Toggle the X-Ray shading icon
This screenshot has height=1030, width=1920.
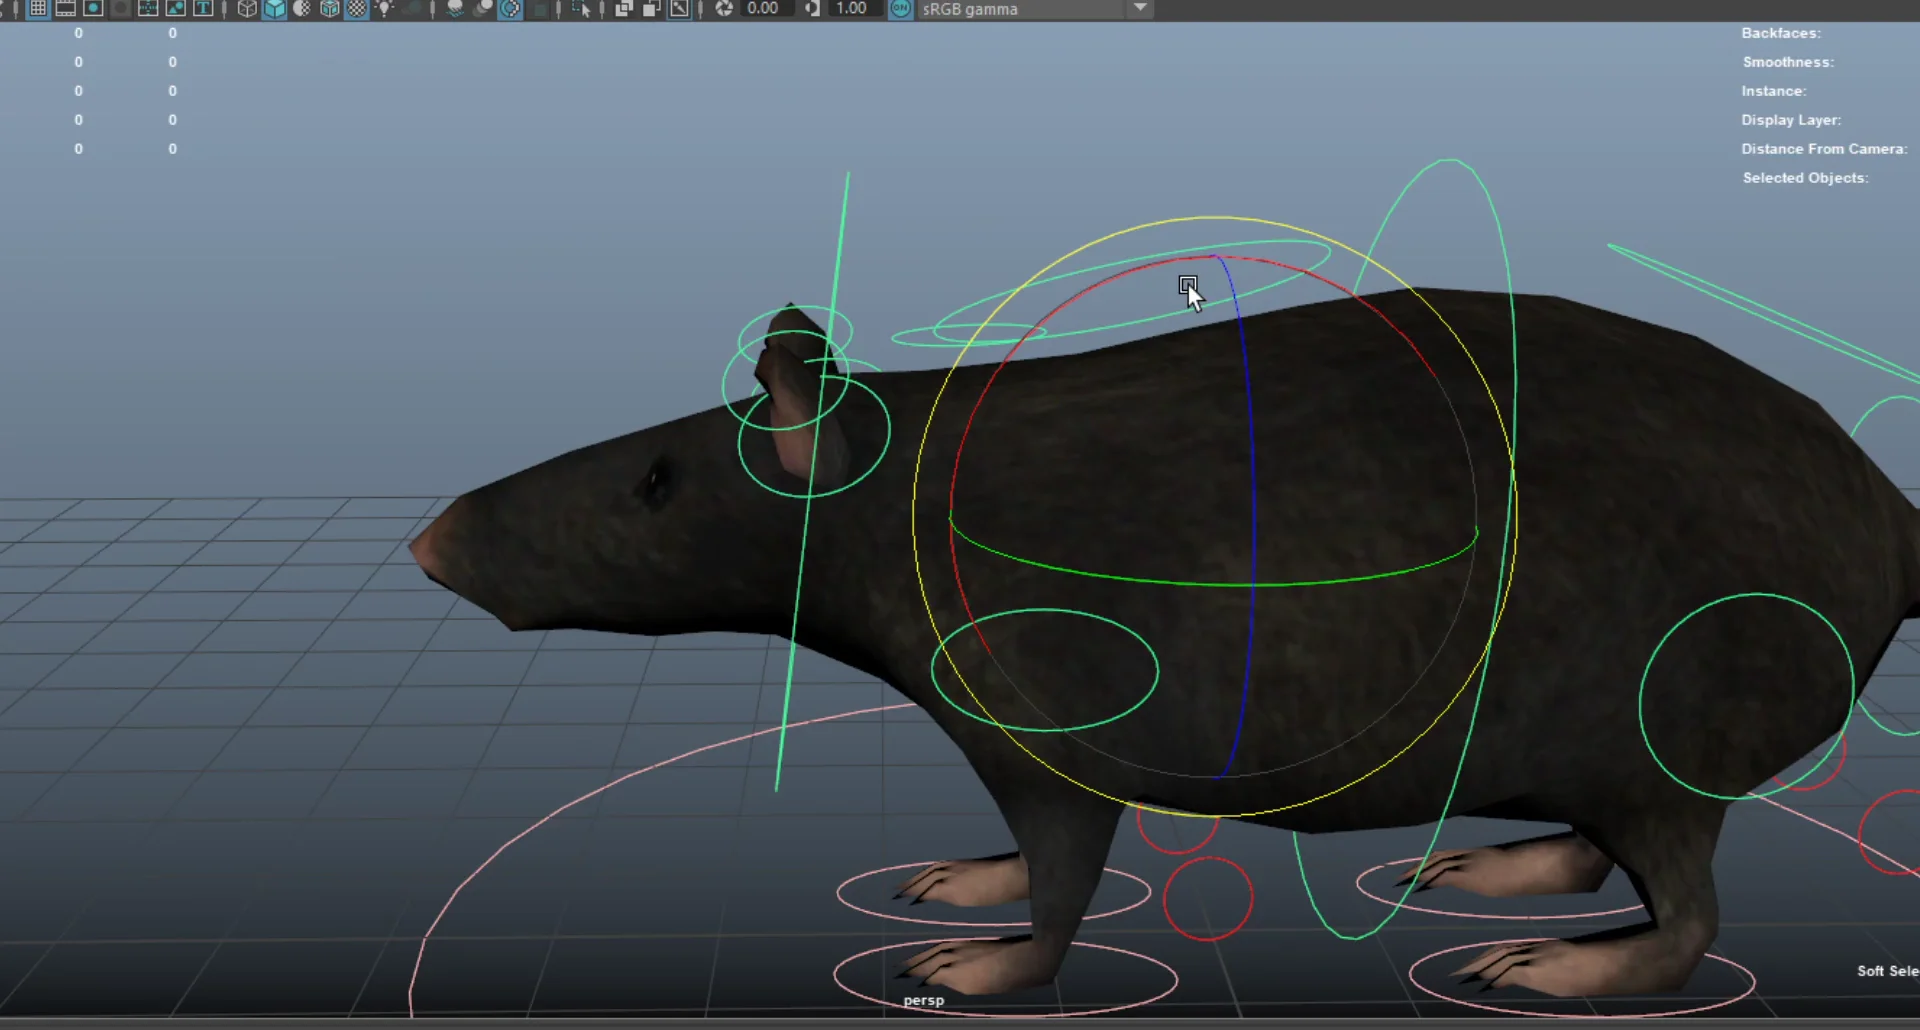pos(624,8)
